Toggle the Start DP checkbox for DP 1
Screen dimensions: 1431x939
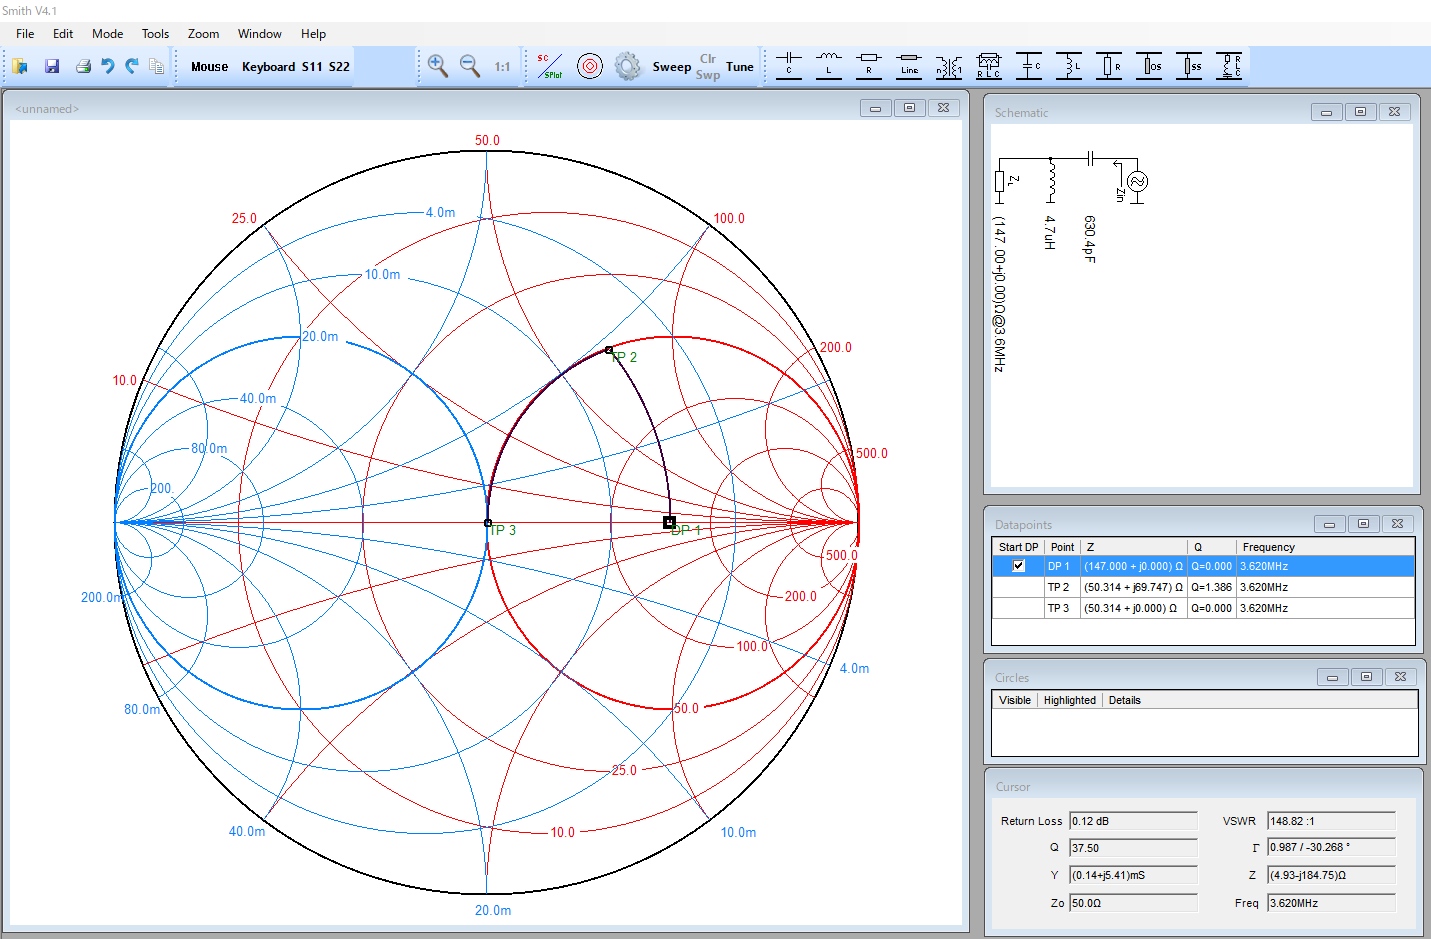[1019, 566]
